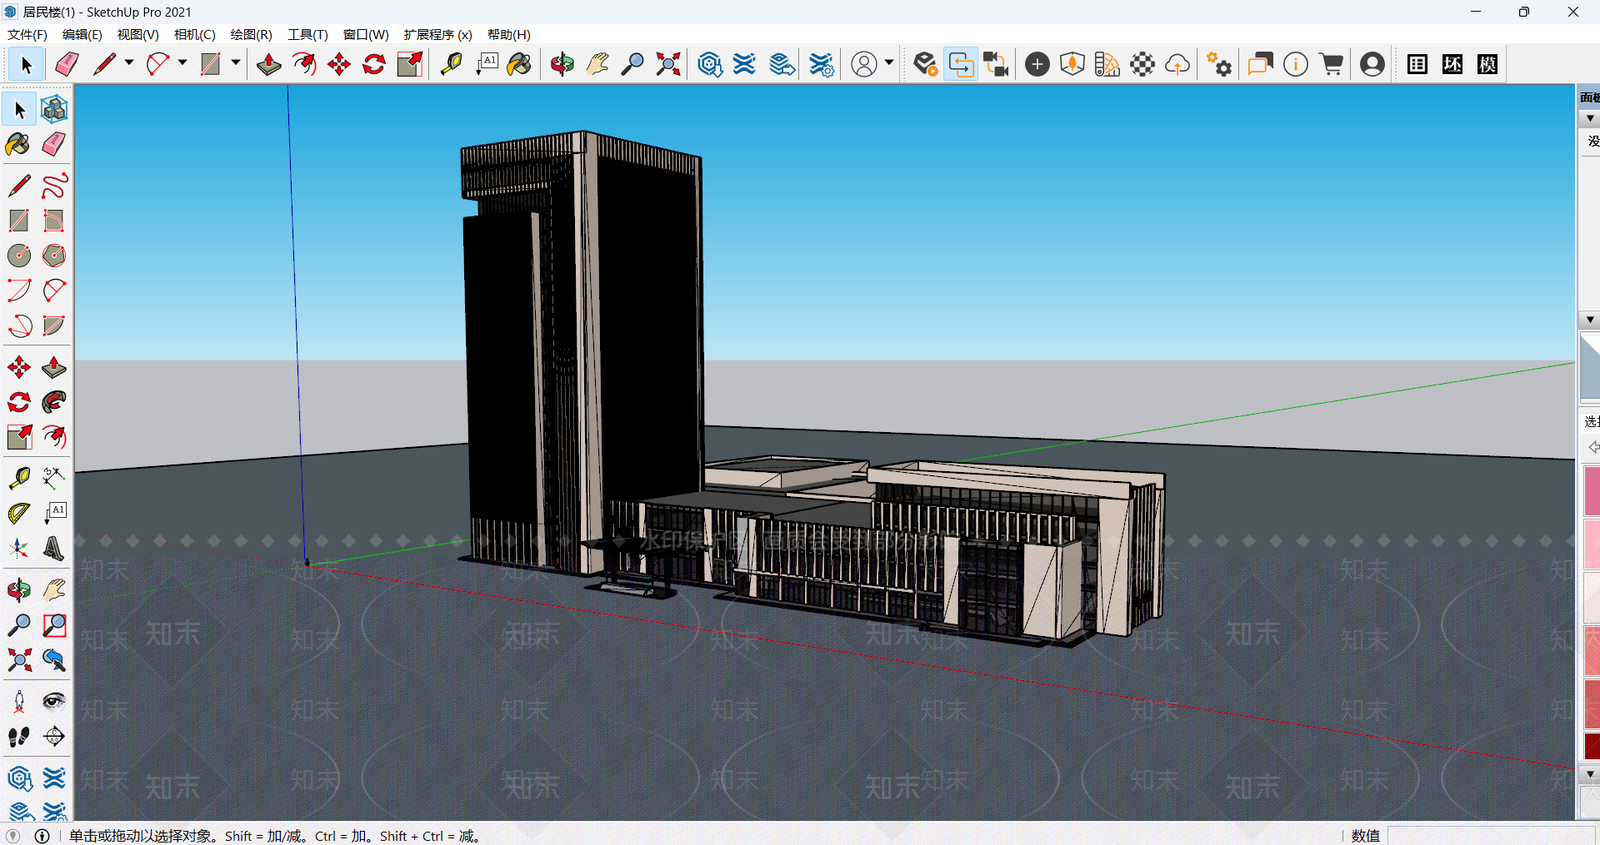Choose the Polygon tool

[54, 255]
